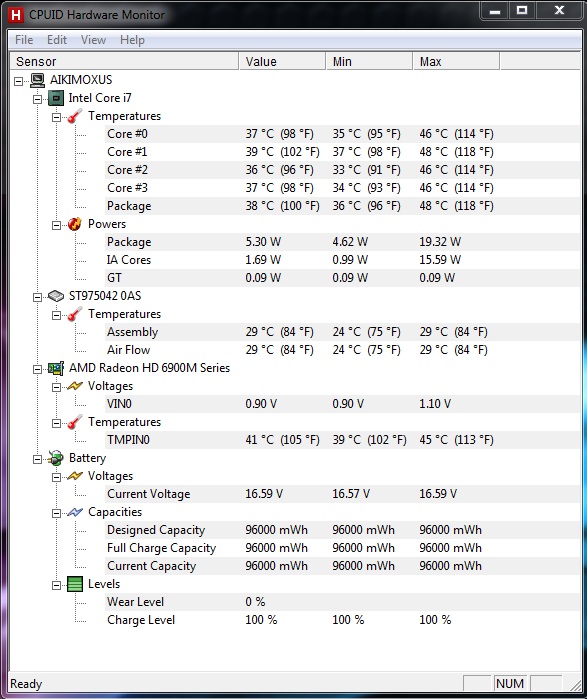Collapse the AMD Radeon HD 6900M node
This screenshot has width=587, height=699.
click(37, 369)
